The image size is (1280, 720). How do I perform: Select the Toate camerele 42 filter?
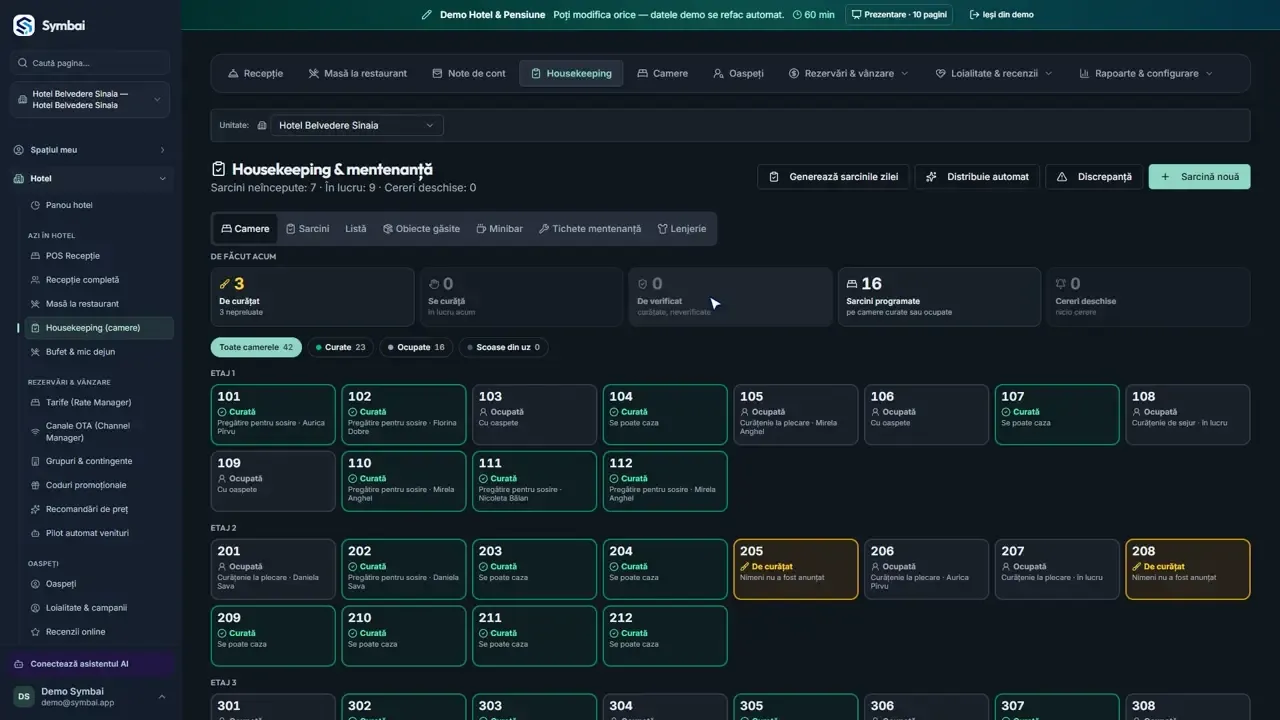(256, 347)
